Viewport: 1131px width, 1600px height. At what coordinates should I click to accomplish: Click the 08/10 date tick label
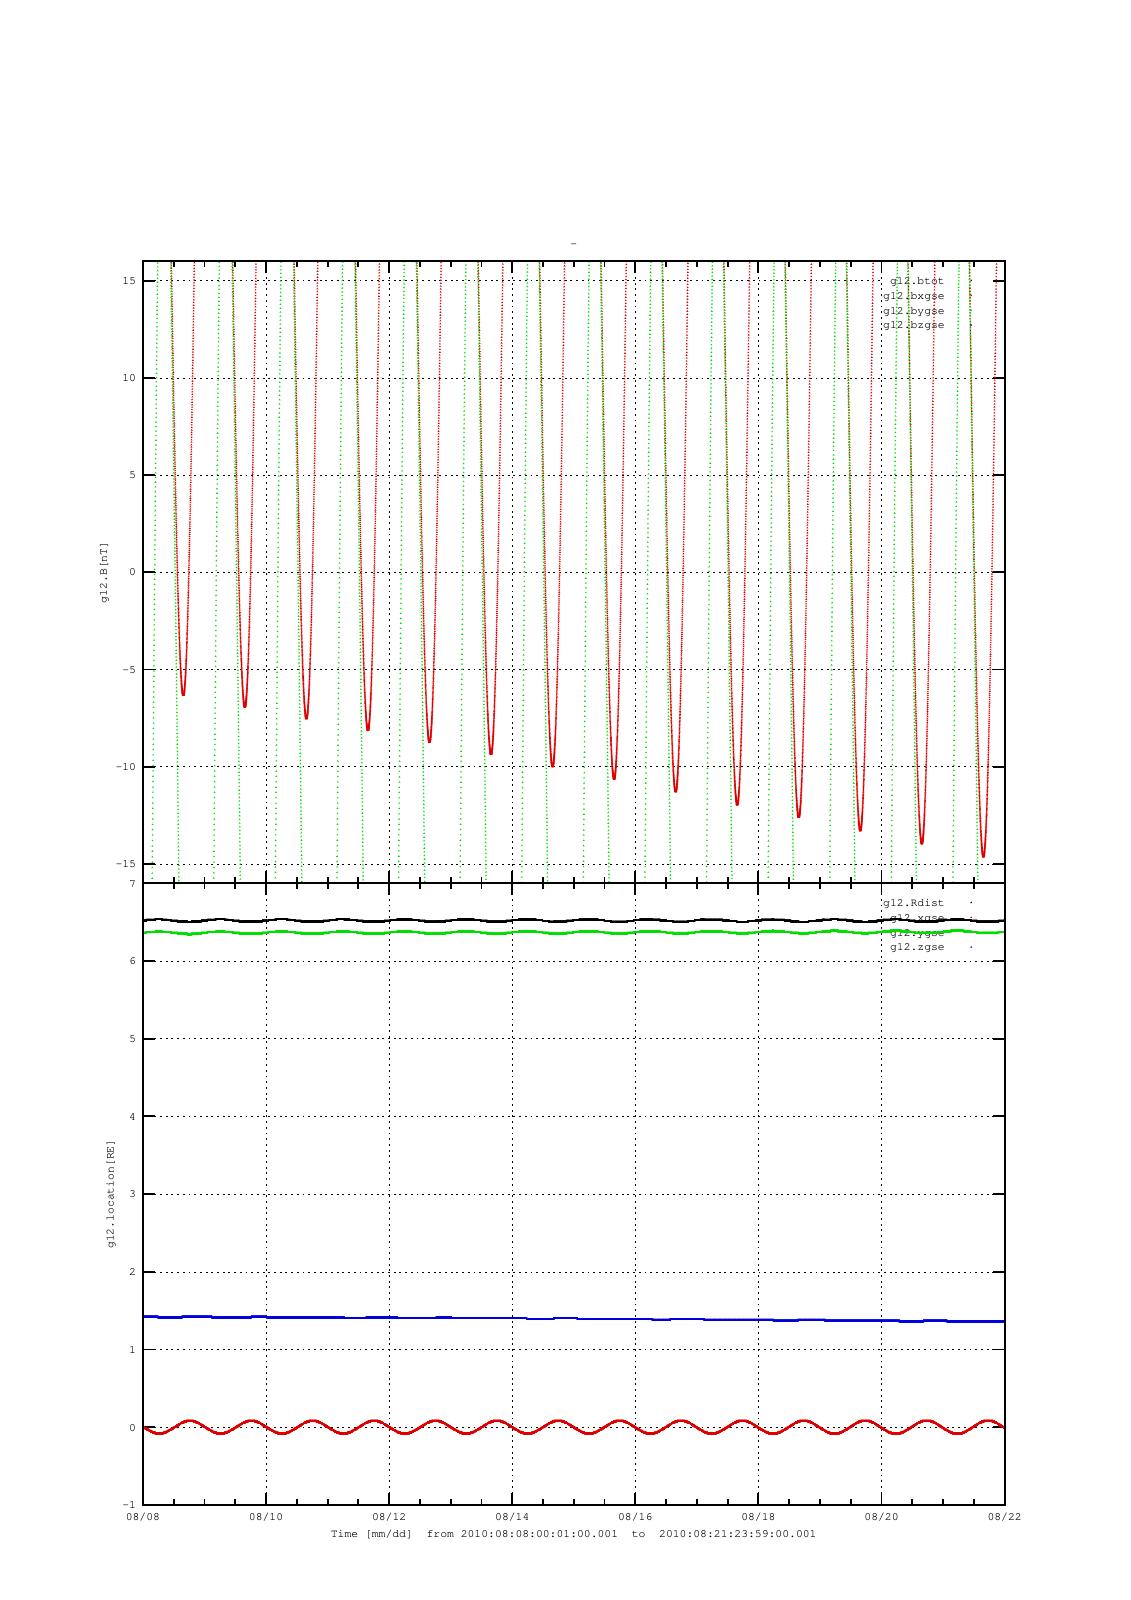(x=266, y=1517)
